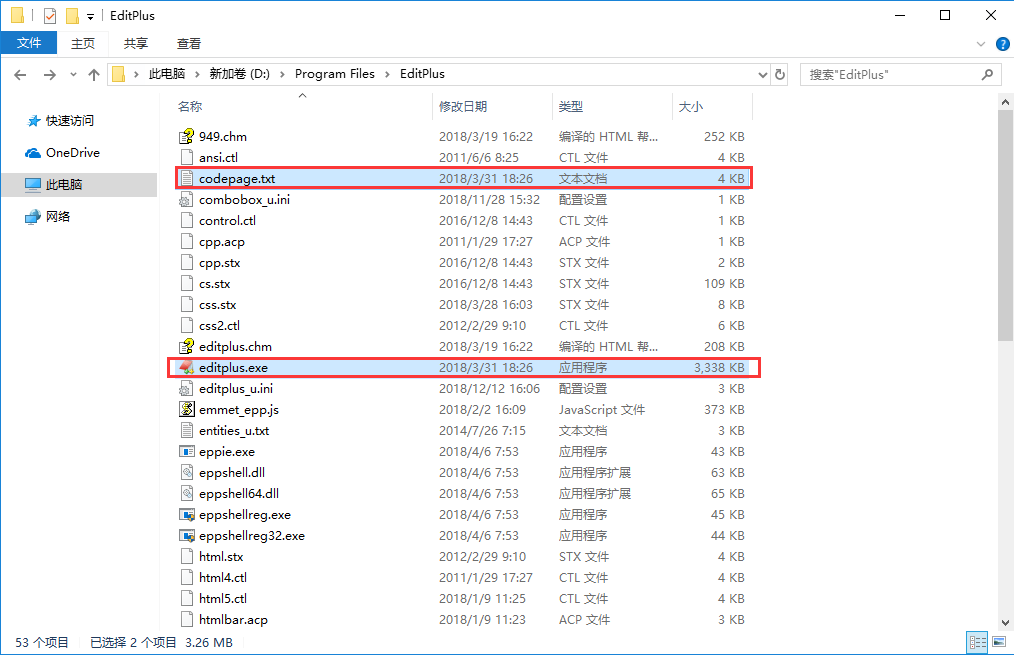The width and height of the screenshot is (1014, 655).
Task: Click the eppshellreg.exe application icon
Action: pyautogui.click(x=186, y=515)
